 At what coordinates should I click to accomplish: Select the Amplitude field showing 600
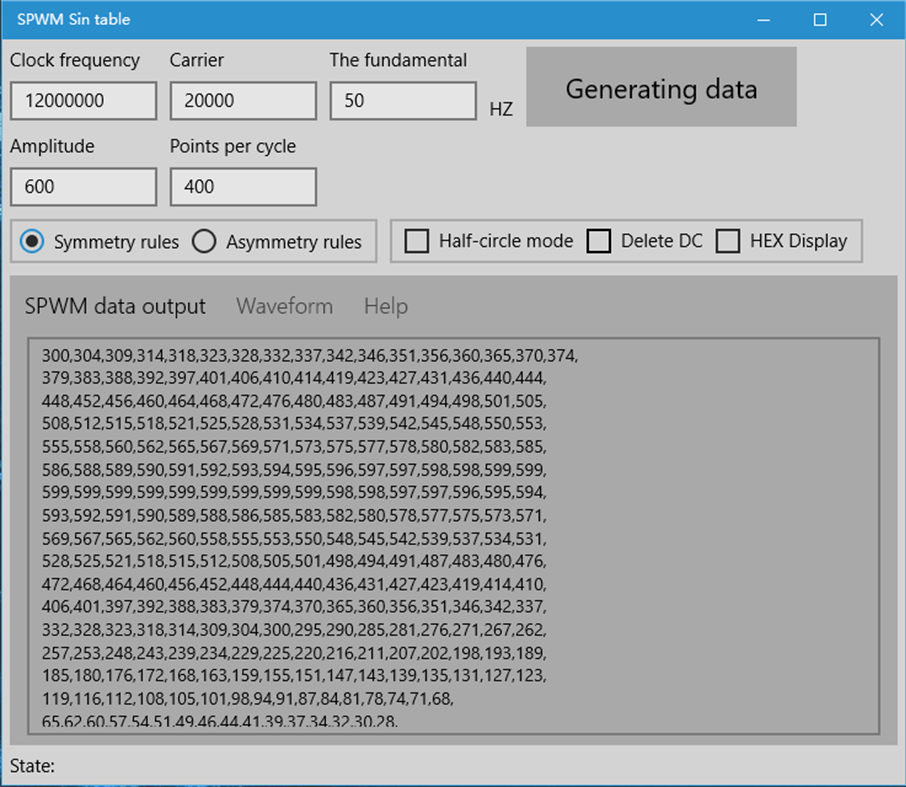tap(83, 187)
